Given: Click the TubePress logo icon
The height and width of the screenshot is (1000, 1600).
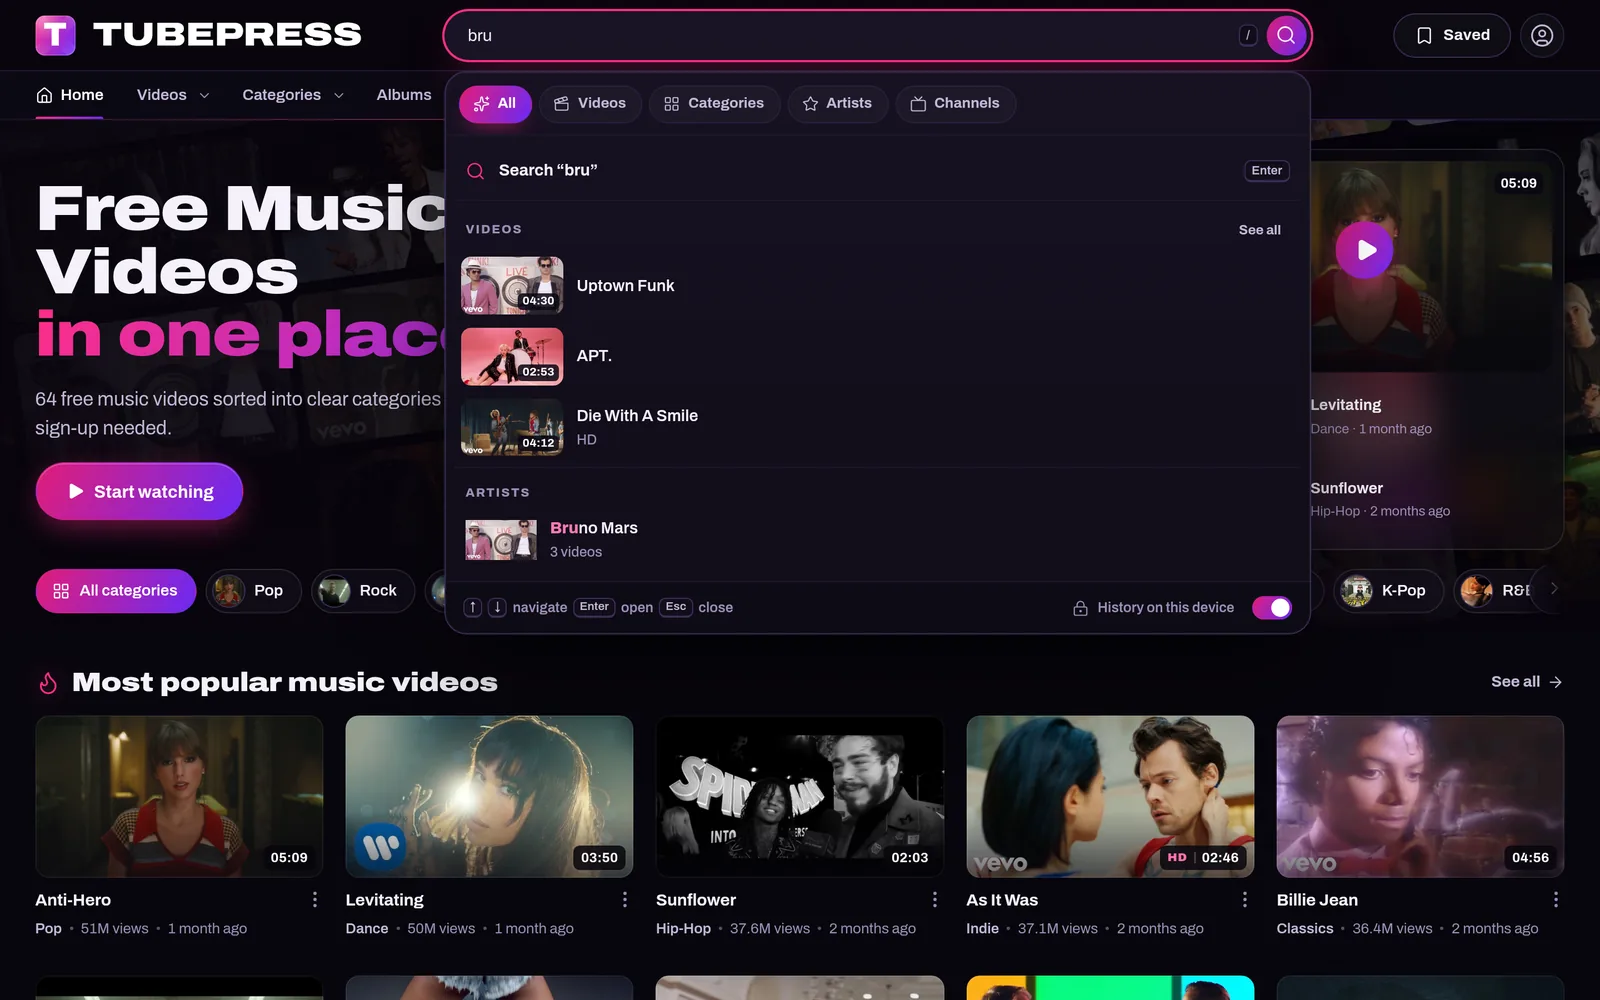Looking at the screenshot, I should click(x=56, y=35).
